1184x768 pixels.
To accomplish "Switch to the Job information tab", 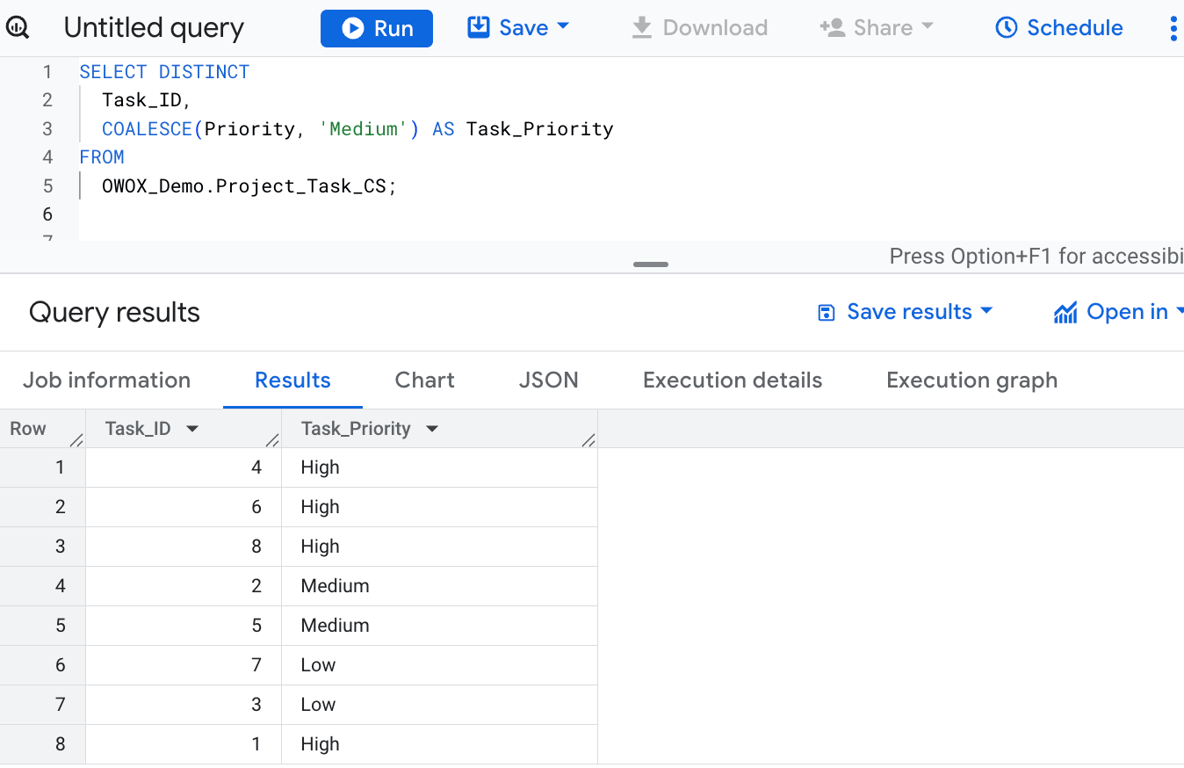I will pos(106,380).
